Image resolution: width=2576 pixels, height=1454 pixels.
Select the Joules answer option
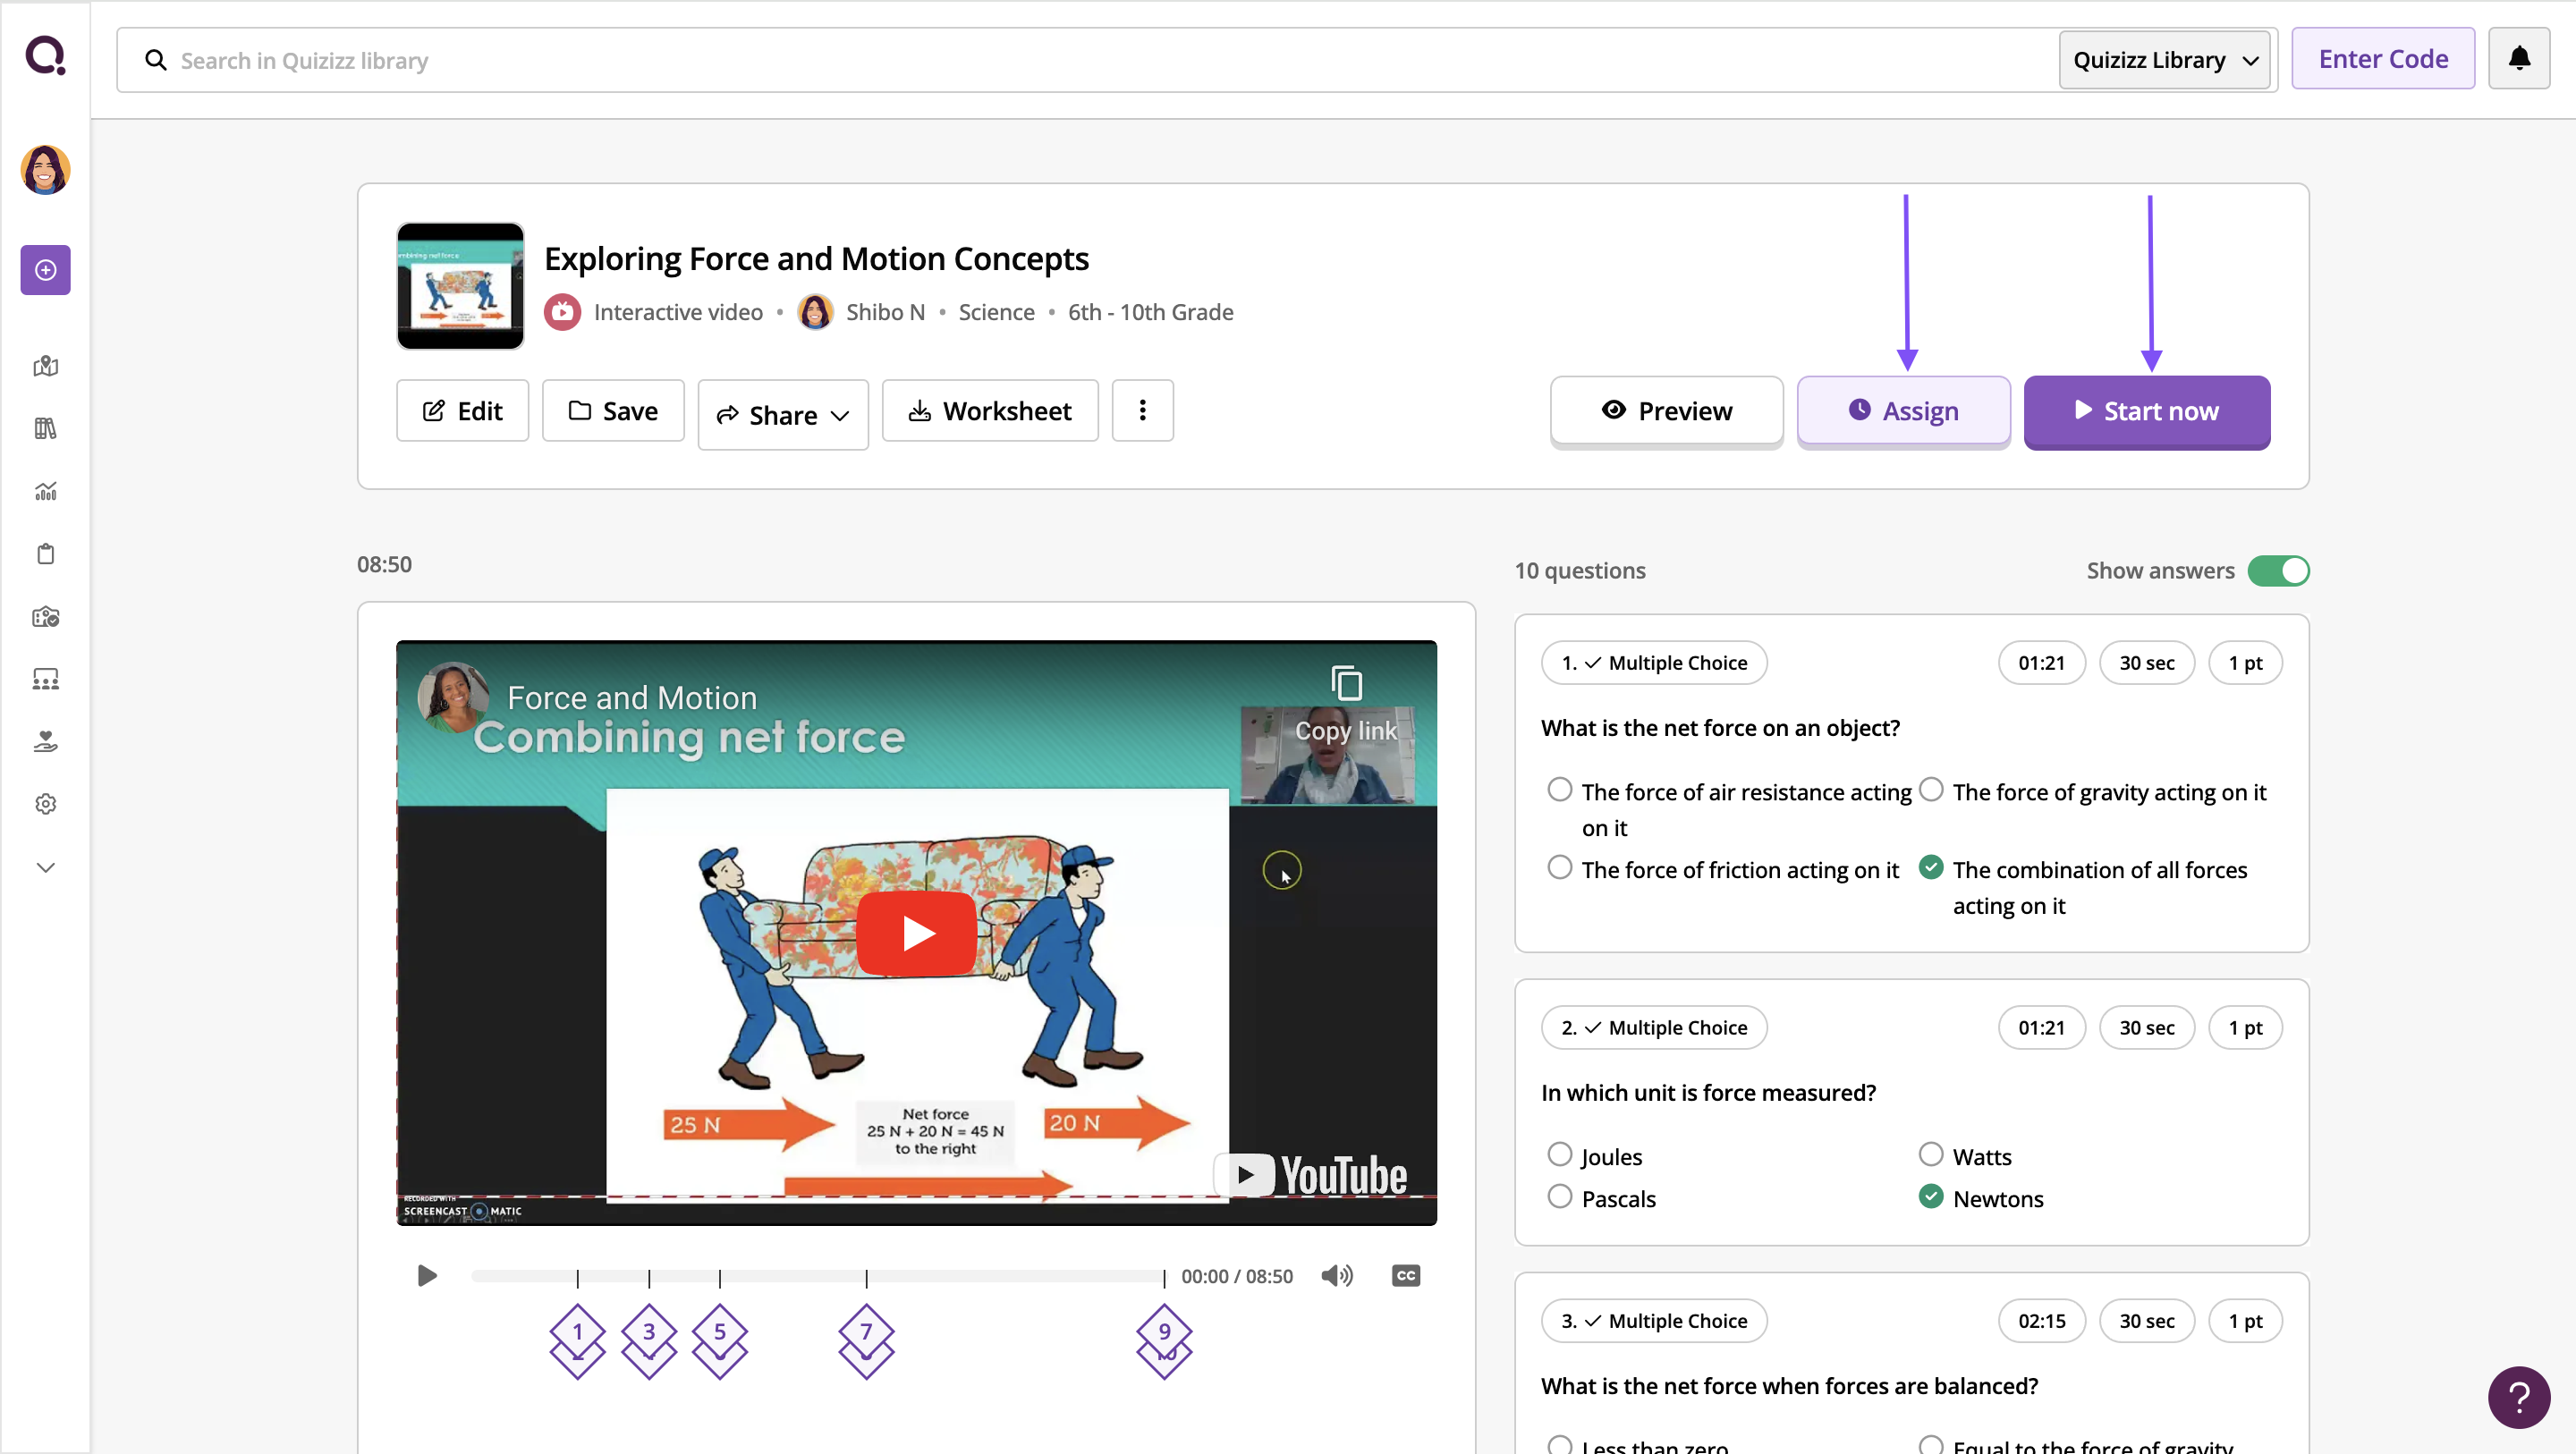pyautogui.click(x=1560, y=1155)
